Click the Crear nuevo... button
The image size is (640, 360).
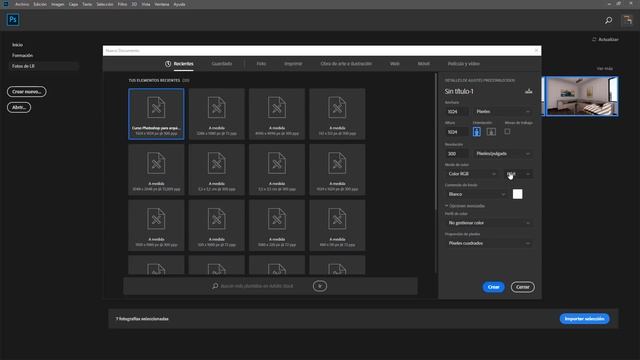27,91
